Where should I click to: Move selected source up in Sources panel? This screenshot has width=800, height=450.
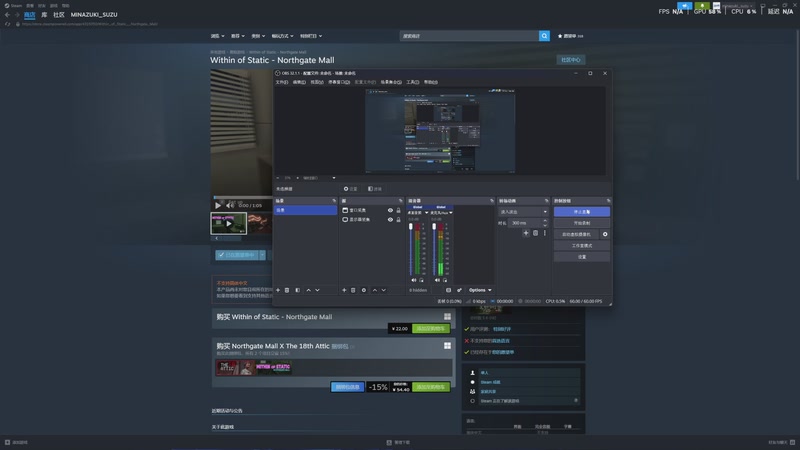click(x=374, y=290)
